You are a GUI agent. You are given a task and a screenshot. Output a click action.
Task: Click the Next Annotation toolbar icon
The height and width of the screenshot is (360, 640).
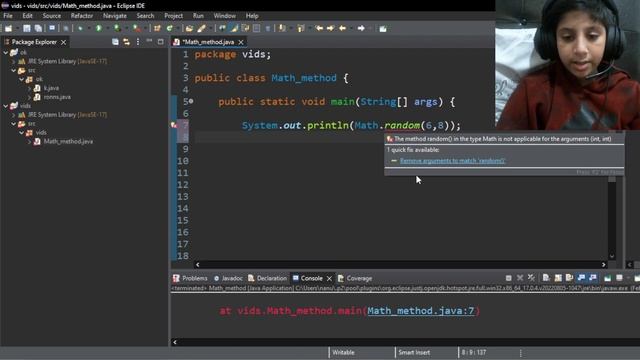click(x=282, y=28)
